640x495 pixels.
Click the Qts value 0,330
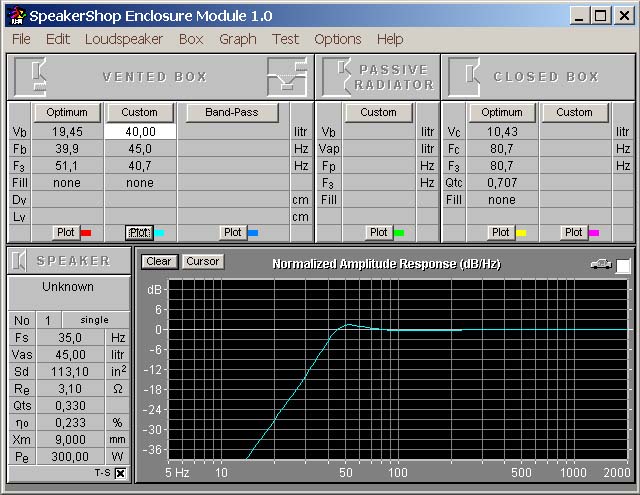click(x=70, y=406)
